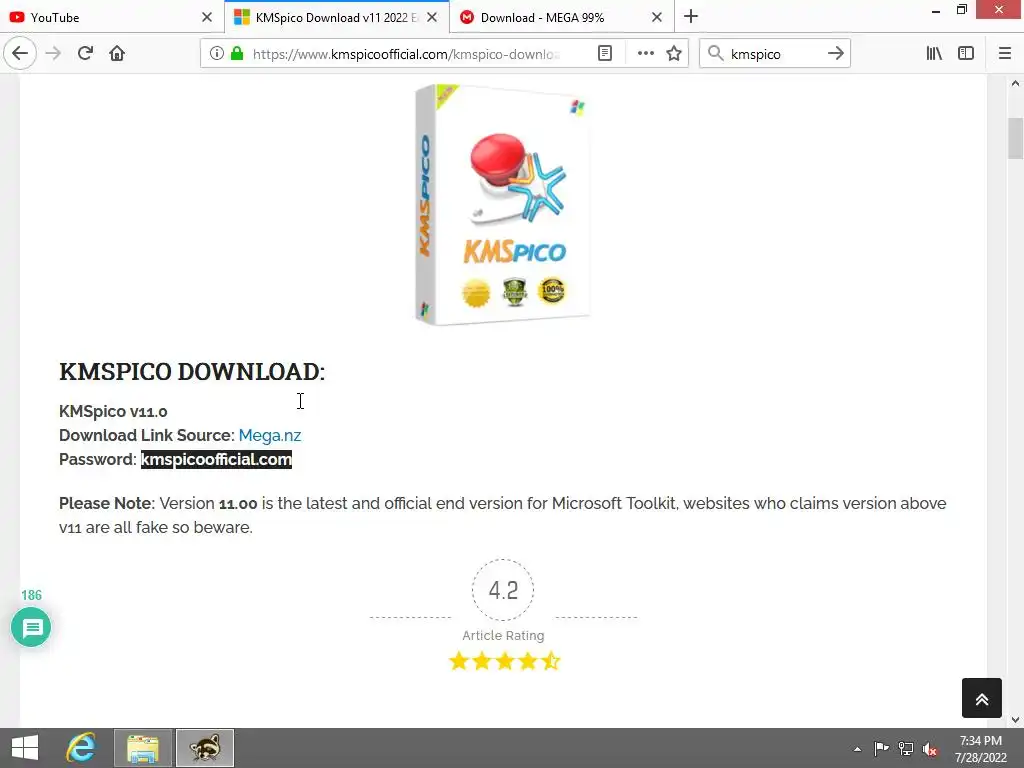
Task: Click the address bar URL field
Action: click(x=408, y=54)
